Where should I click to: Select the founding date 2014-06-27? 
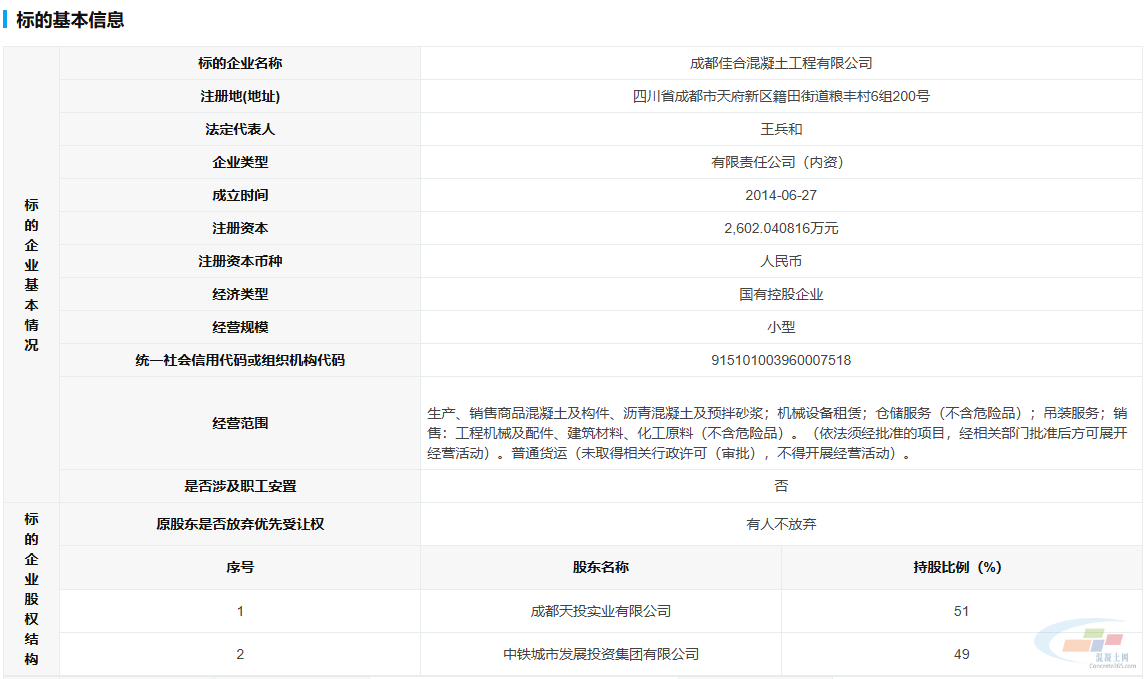tap(781, 195)
